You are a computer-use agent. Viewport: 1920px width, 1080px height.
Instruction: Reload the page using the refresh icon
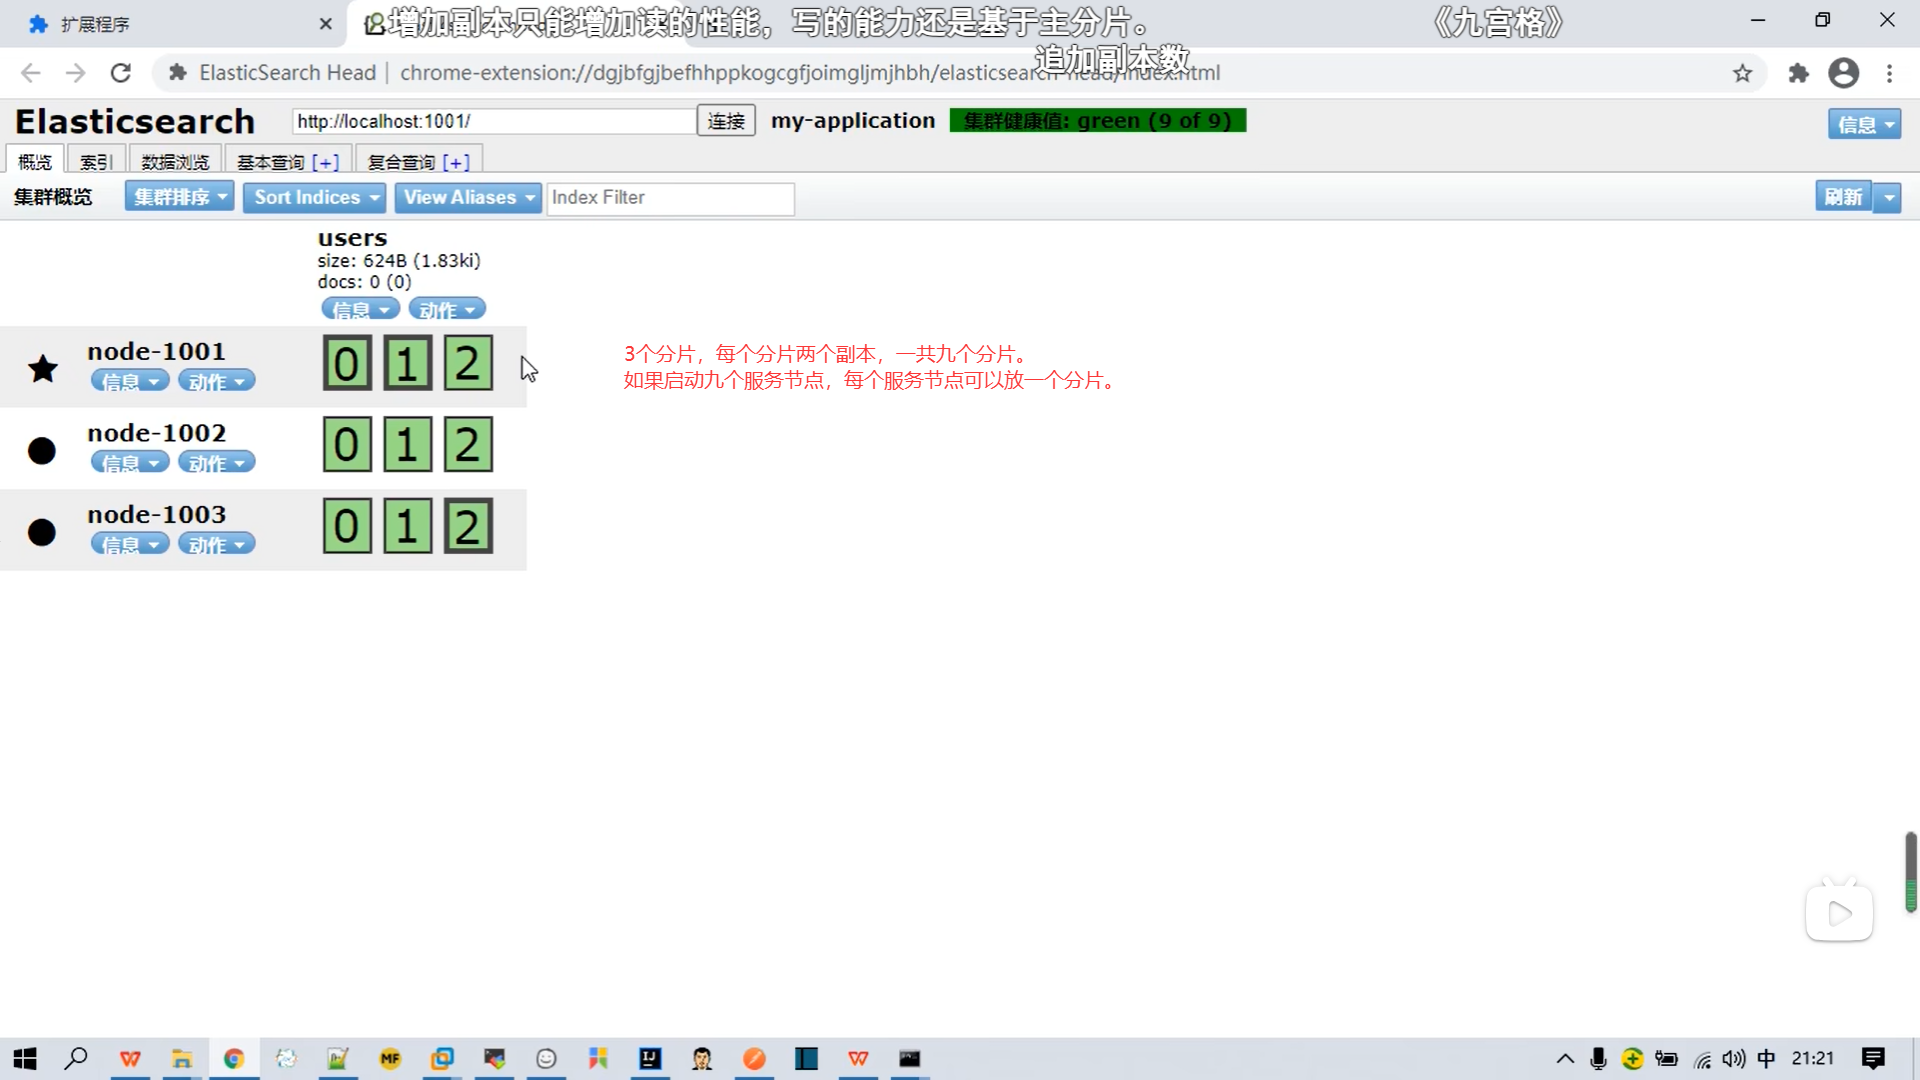click(x=121, y=73)
